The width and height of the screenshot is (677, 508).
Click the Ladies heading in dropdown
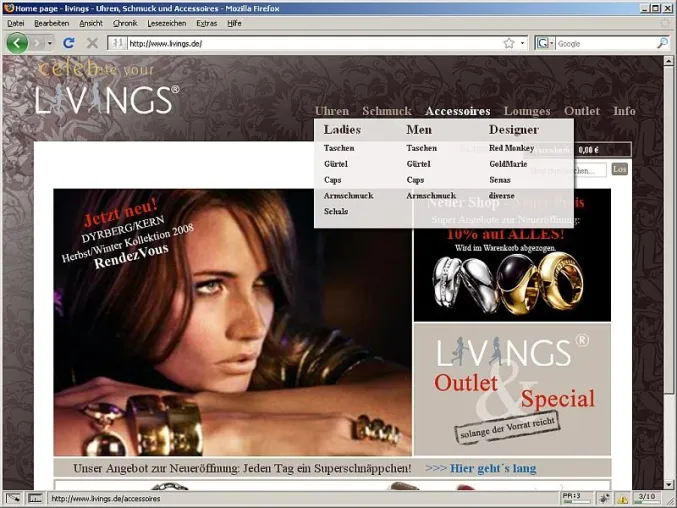pos(342,129)
